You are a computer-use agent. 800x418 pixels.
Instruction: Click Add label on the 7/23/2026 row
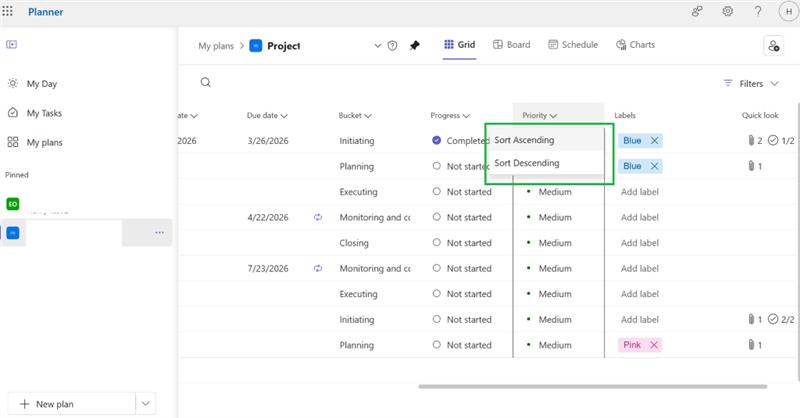[x=640, y=268]
